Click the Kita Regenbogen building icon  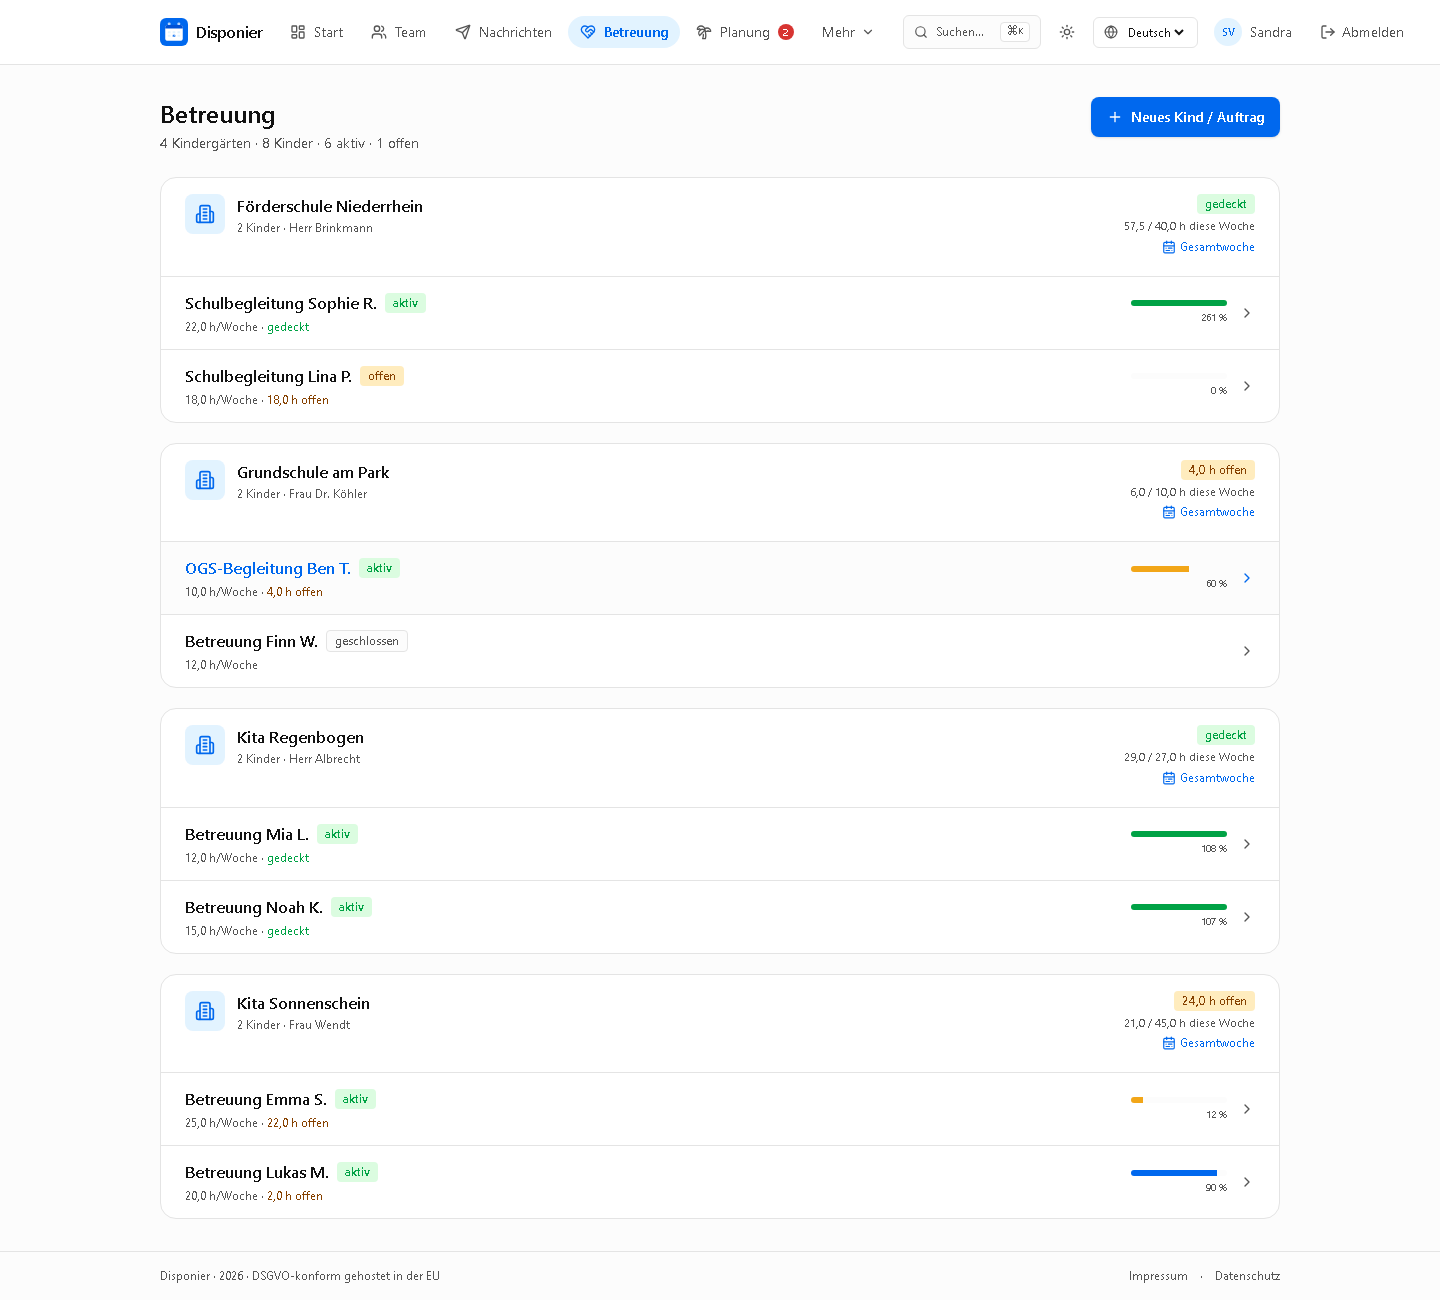pos(205,745)
